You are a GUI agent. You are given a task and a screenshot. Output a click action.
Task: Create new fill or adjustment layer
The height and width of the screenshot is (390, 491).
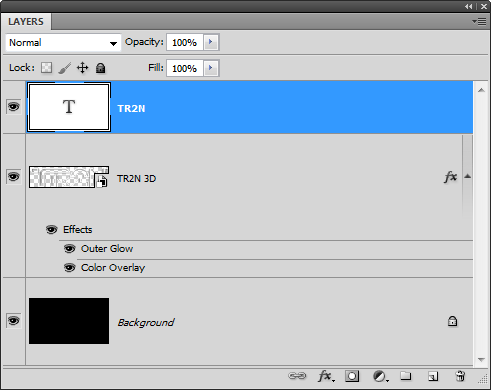point(381,376)
